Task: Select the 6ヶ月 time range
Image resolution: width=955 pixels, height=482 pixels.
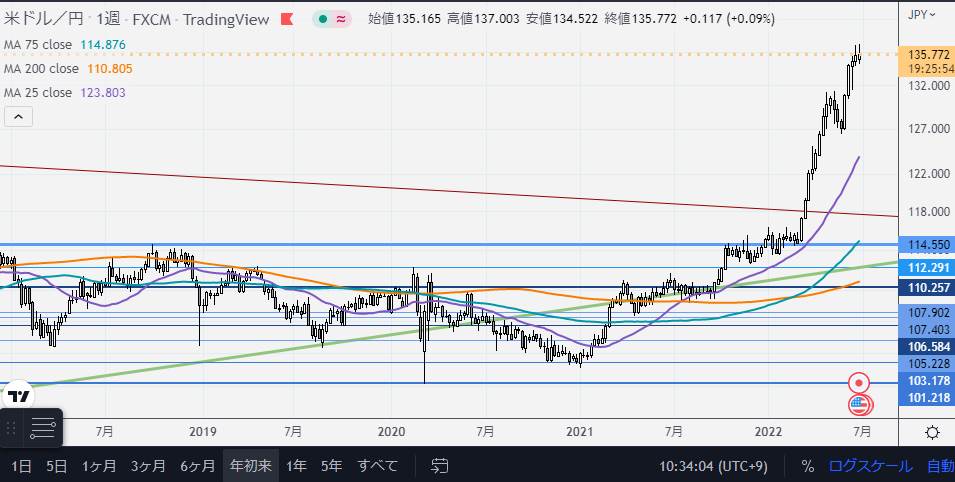Action: [198, 466]
